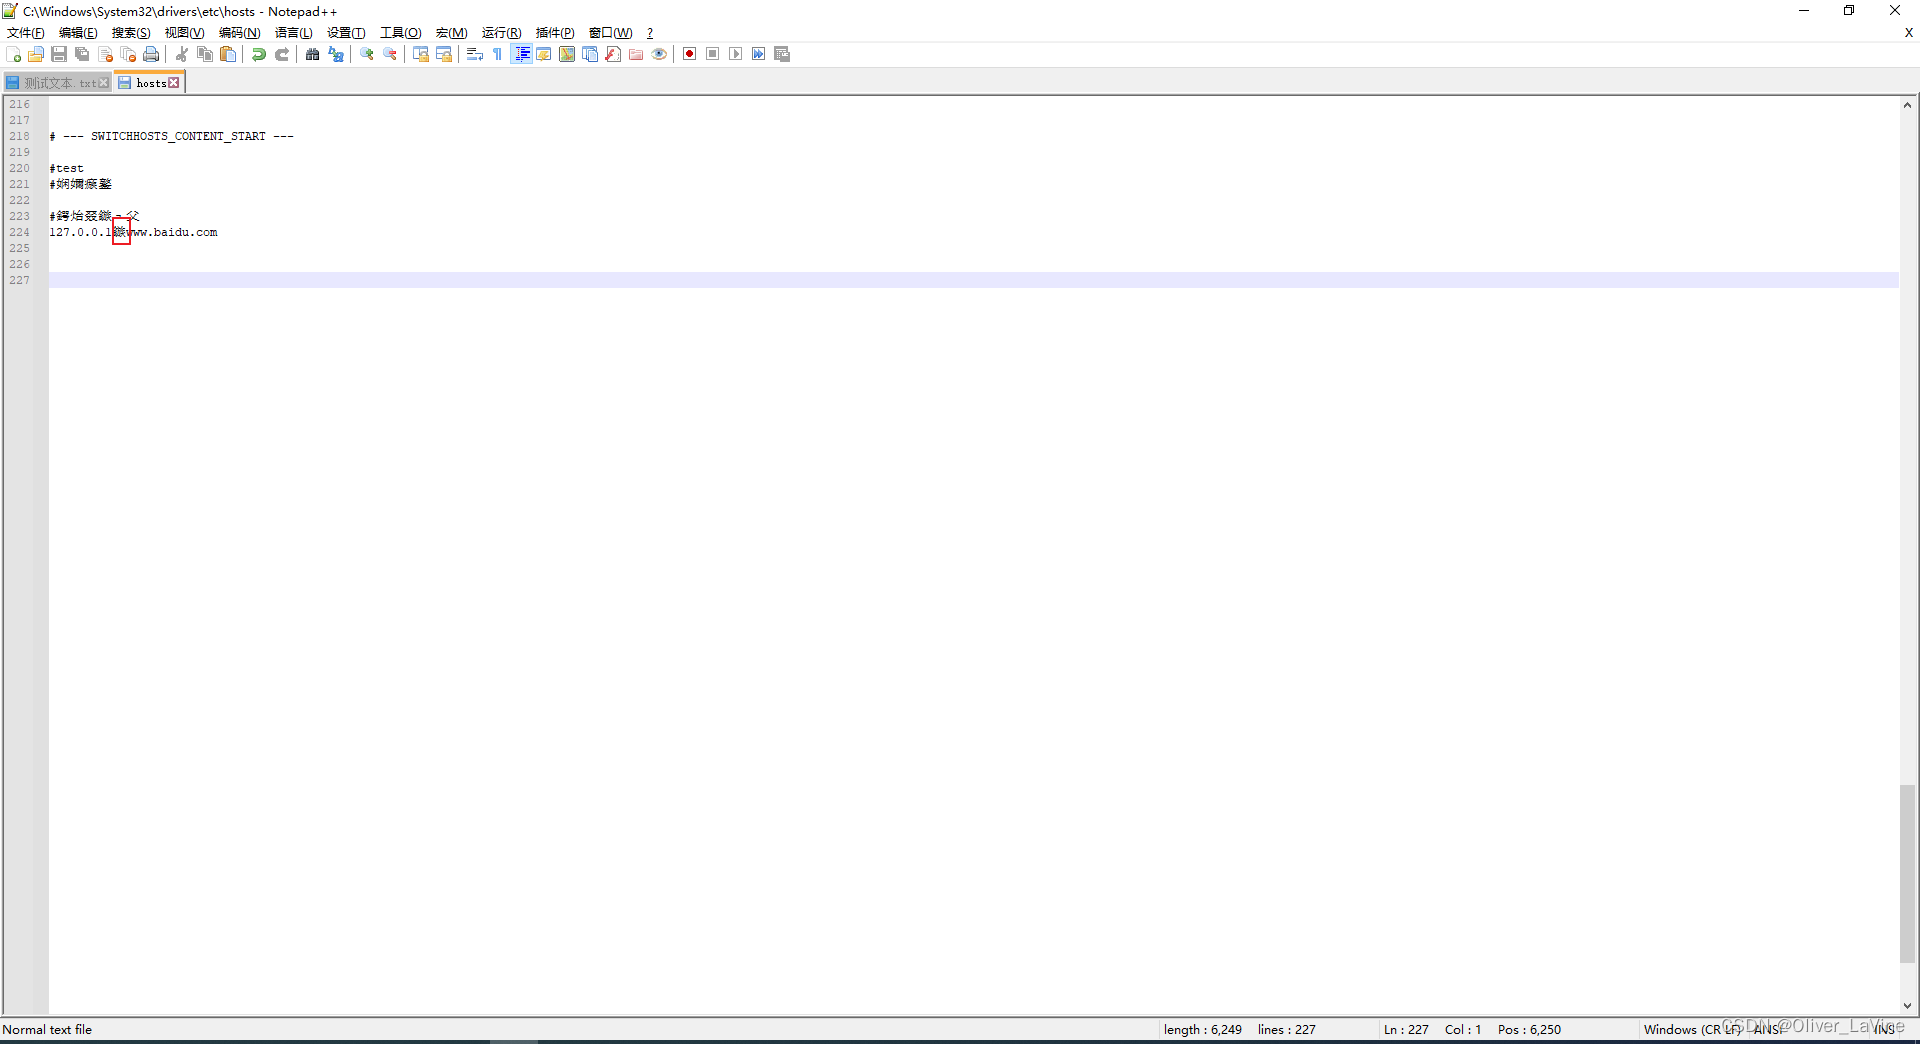Screen dimensions: 1920x1044
Task: Select the Record Macro icon
Action: pos(690,54)
